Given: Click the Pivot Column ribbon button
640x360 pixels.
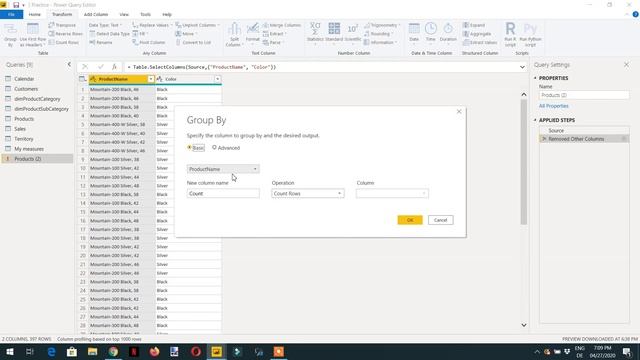Looking at the screenshot, I should (149, 42).
